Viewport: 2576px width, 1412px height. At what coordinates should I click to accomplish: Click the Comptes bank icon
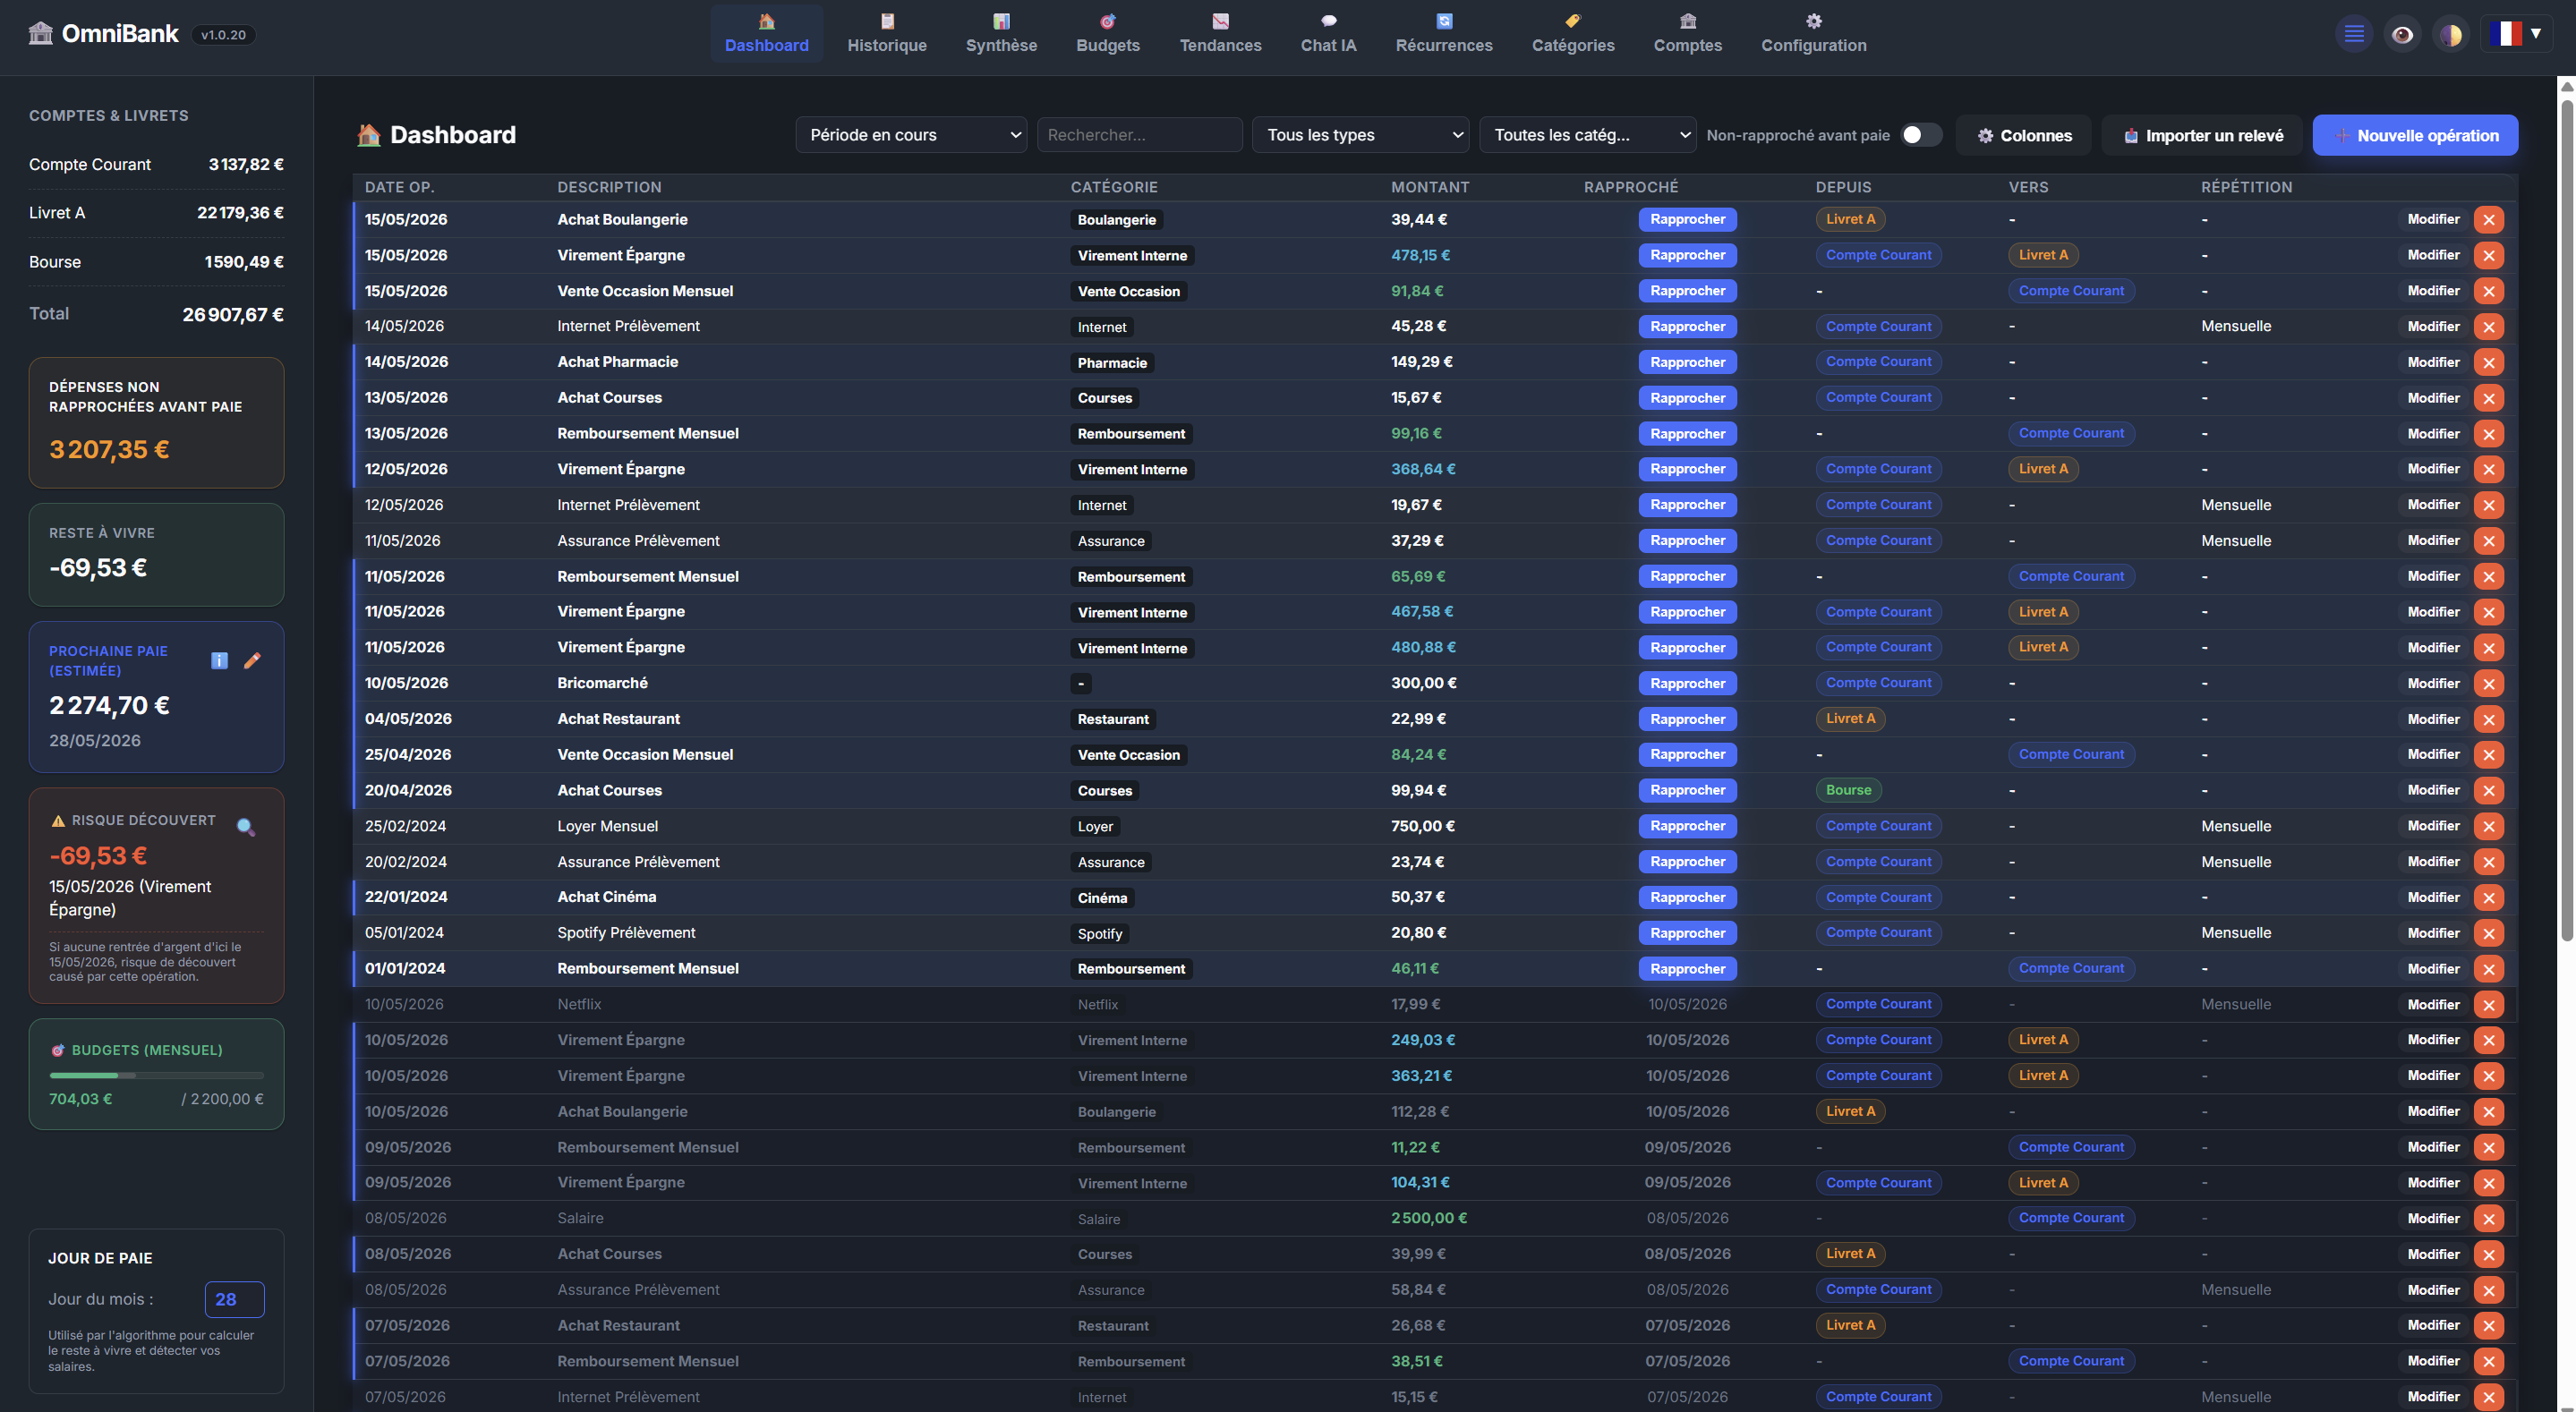(x=1687, y=21)
